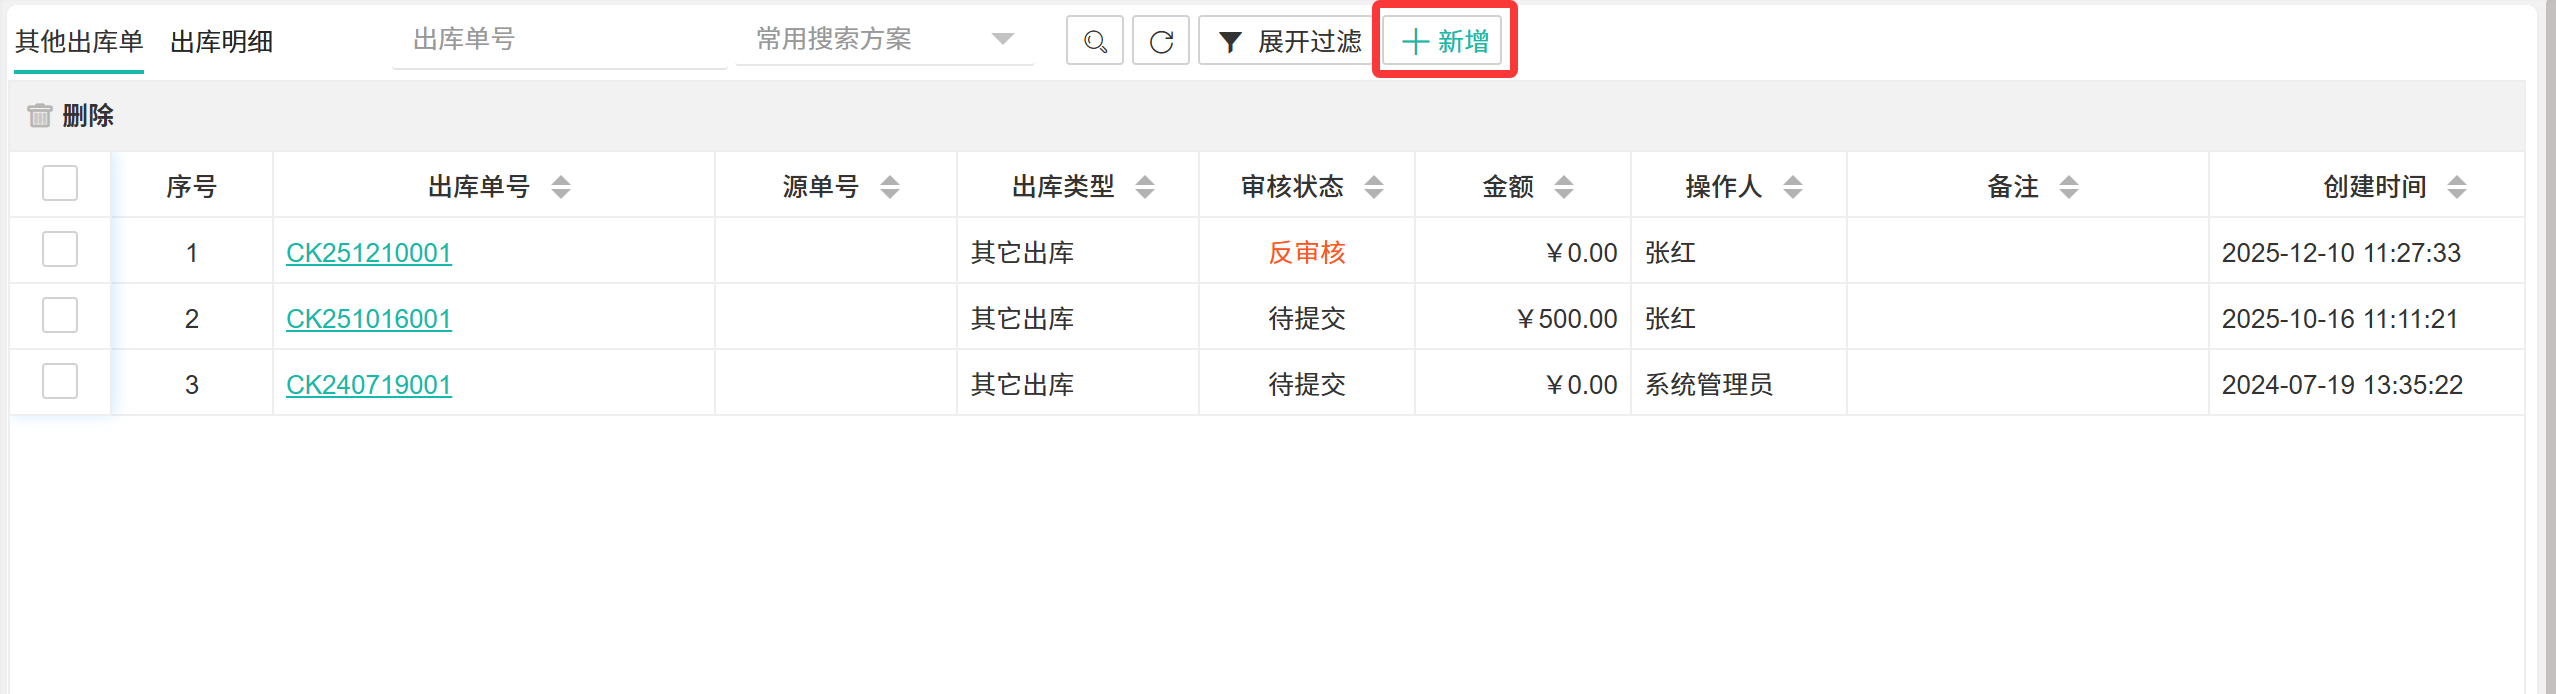2556x694 pixels.
Task: Click the funnel filter icon
Action: click(1230, 42)
